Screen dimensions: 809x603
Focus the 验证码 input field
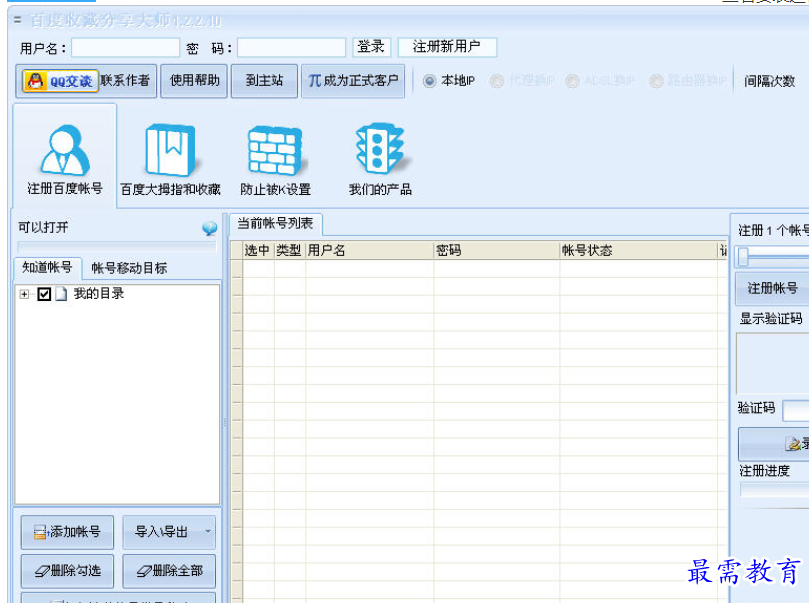[x=796, y=411]
